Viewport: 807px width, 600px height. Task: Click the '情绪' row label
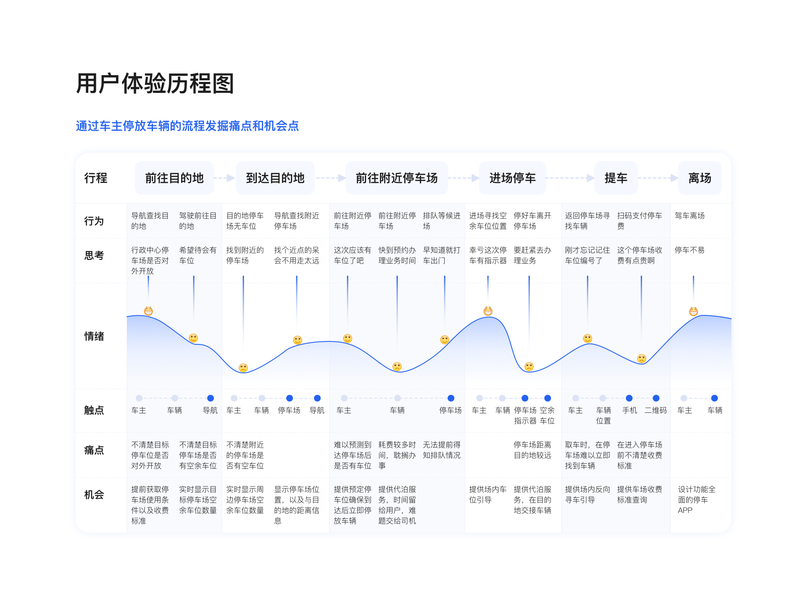click(94, 337)
